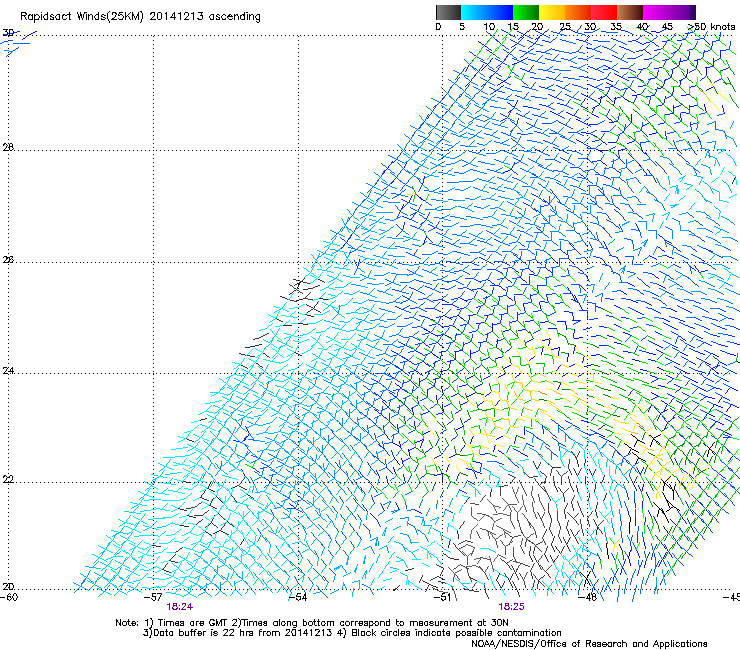
Task: Click the longitude axis label '-51'
Action: coord(442,597)
